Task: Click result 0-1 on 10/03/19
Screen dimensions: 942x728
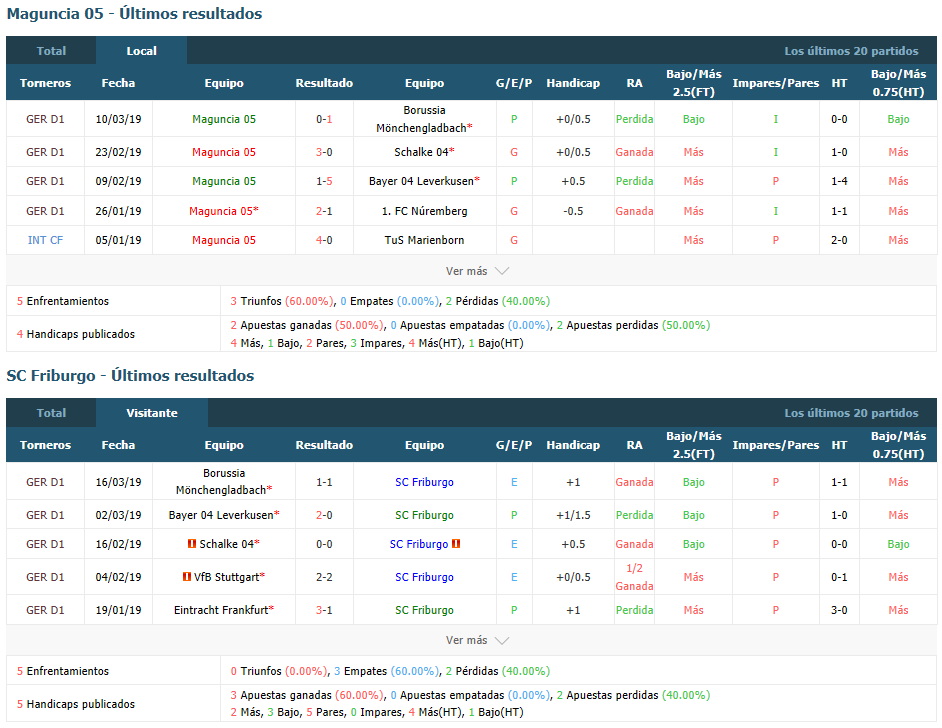Action: (324, 120)
